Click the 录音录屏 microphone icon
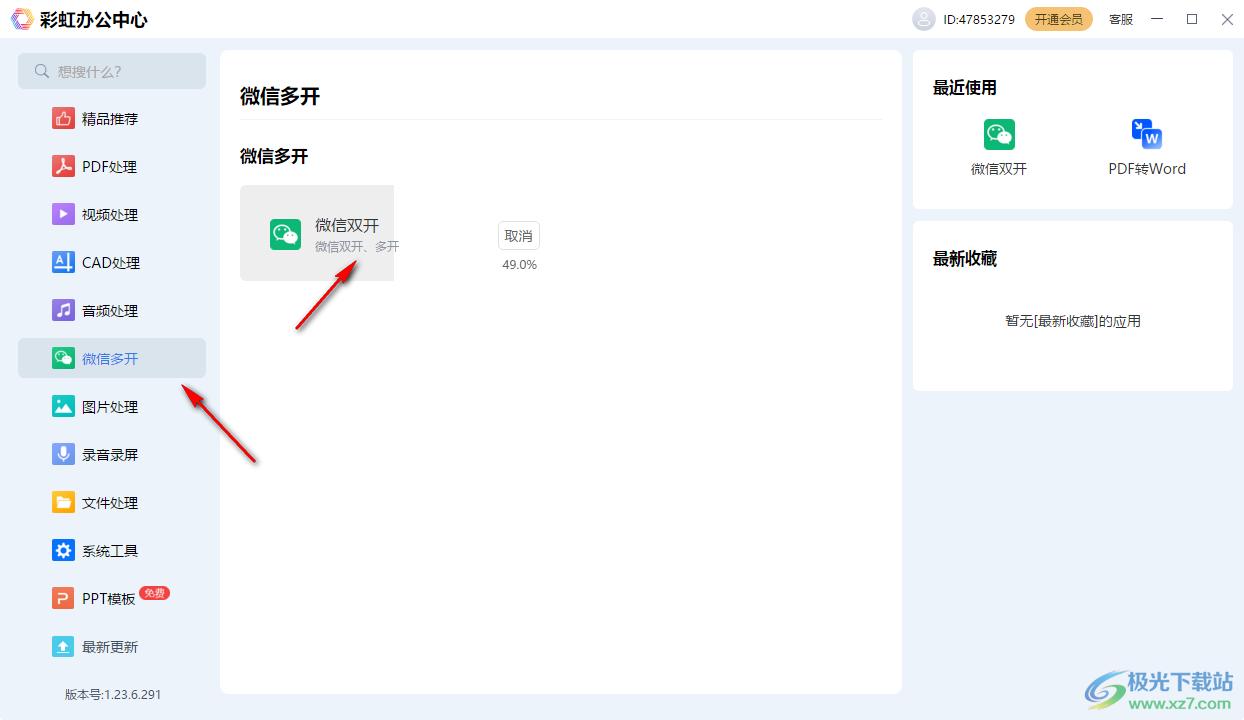1244x720 pixels. click(x=63, y=455)
